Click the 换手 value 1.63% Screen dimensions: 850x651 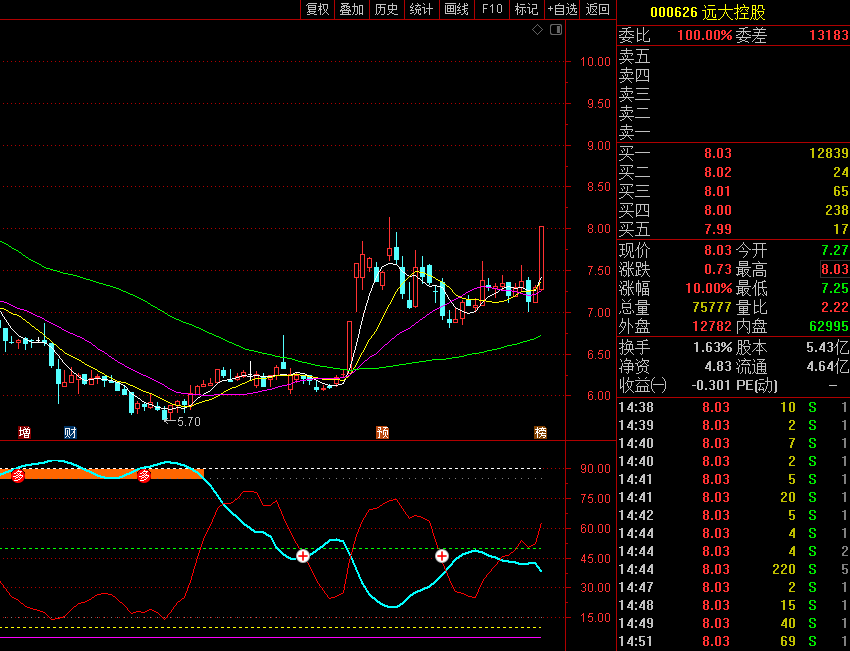[713, 347]
